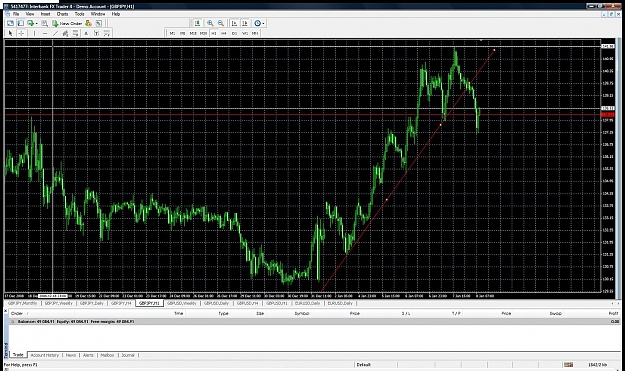
Task: Select the crosshair tool
Action: click(x=21, y=33)
